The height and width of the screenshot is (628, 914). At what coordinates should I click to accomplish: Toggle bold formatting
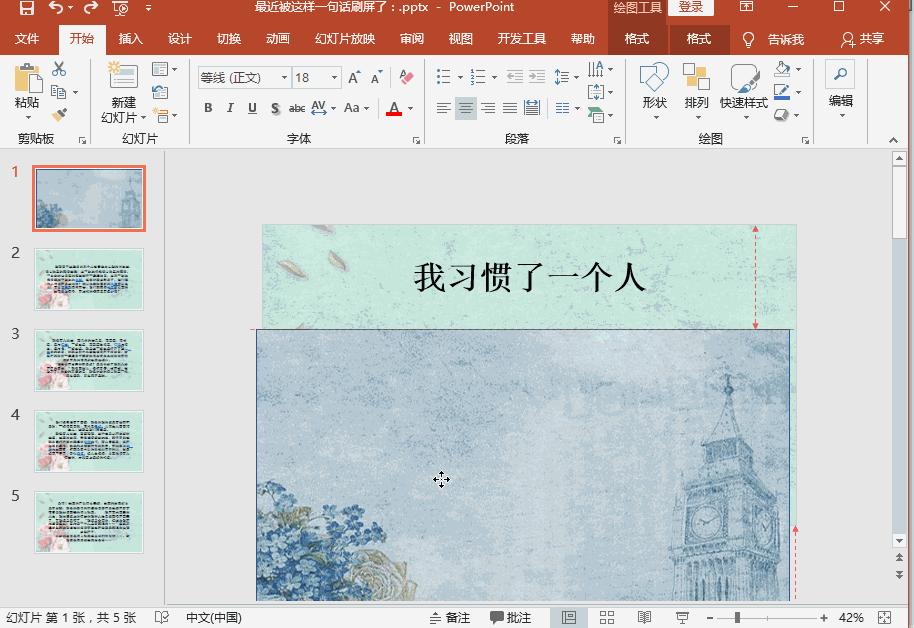(208, 107)
